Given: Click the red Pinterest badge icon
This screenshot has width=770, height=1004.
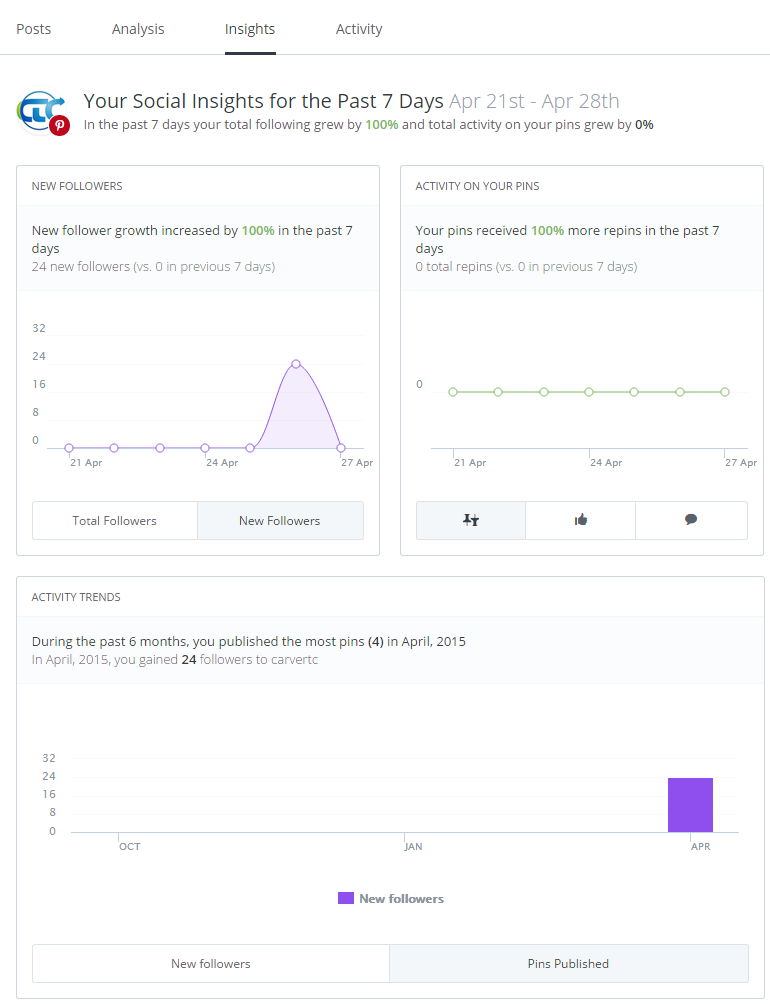Looking at the screenshot, I should pos(60,125).
